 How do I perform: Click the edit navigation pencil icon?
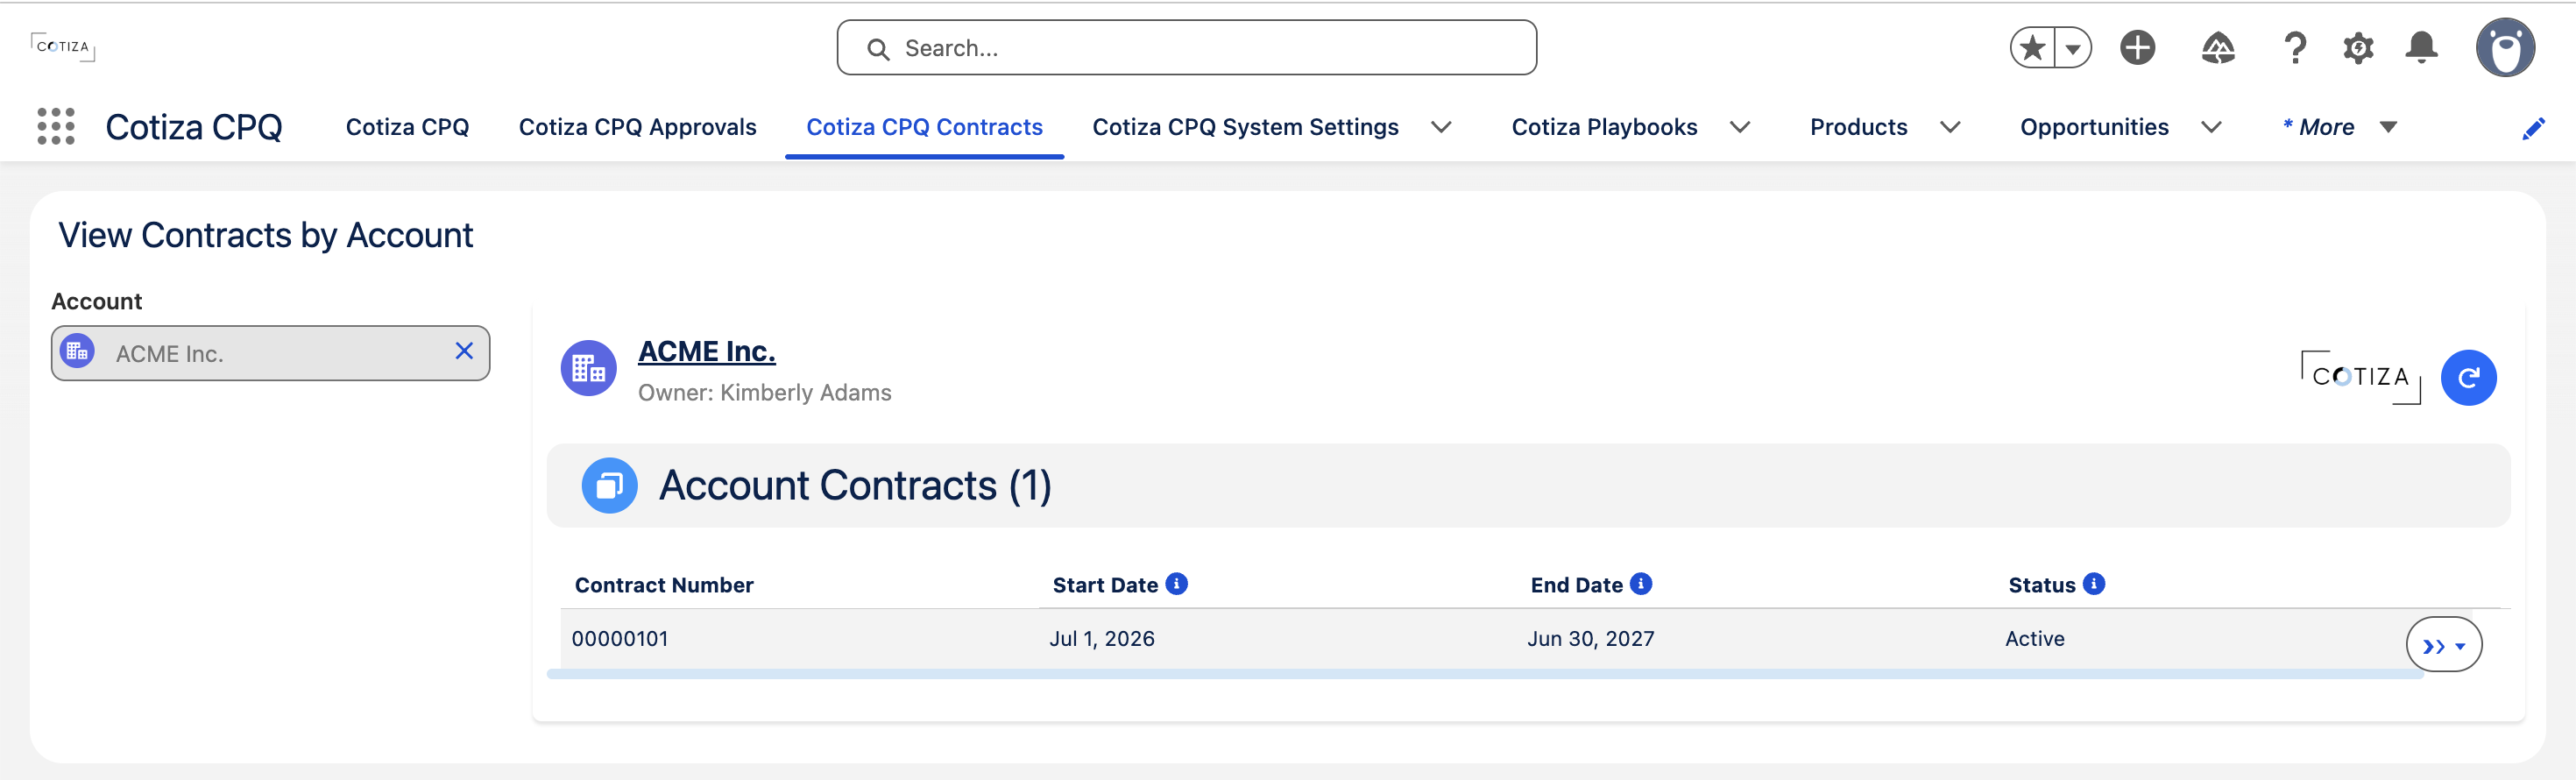click(x=2533, y=128)
